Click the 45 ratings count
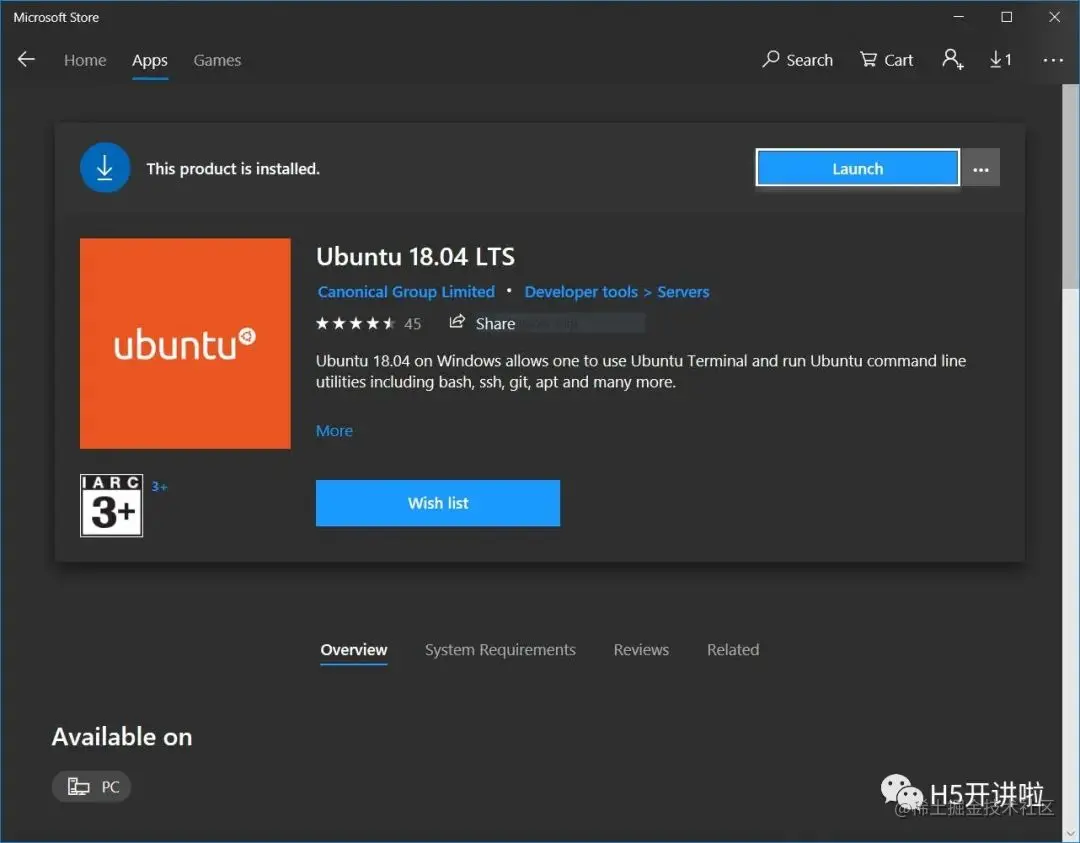 [x=413, y=324]
